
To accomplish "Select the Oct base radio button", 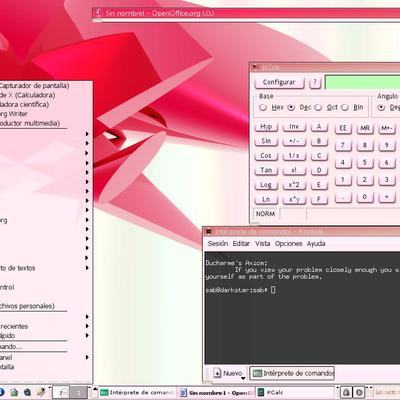I will [318, 107].
